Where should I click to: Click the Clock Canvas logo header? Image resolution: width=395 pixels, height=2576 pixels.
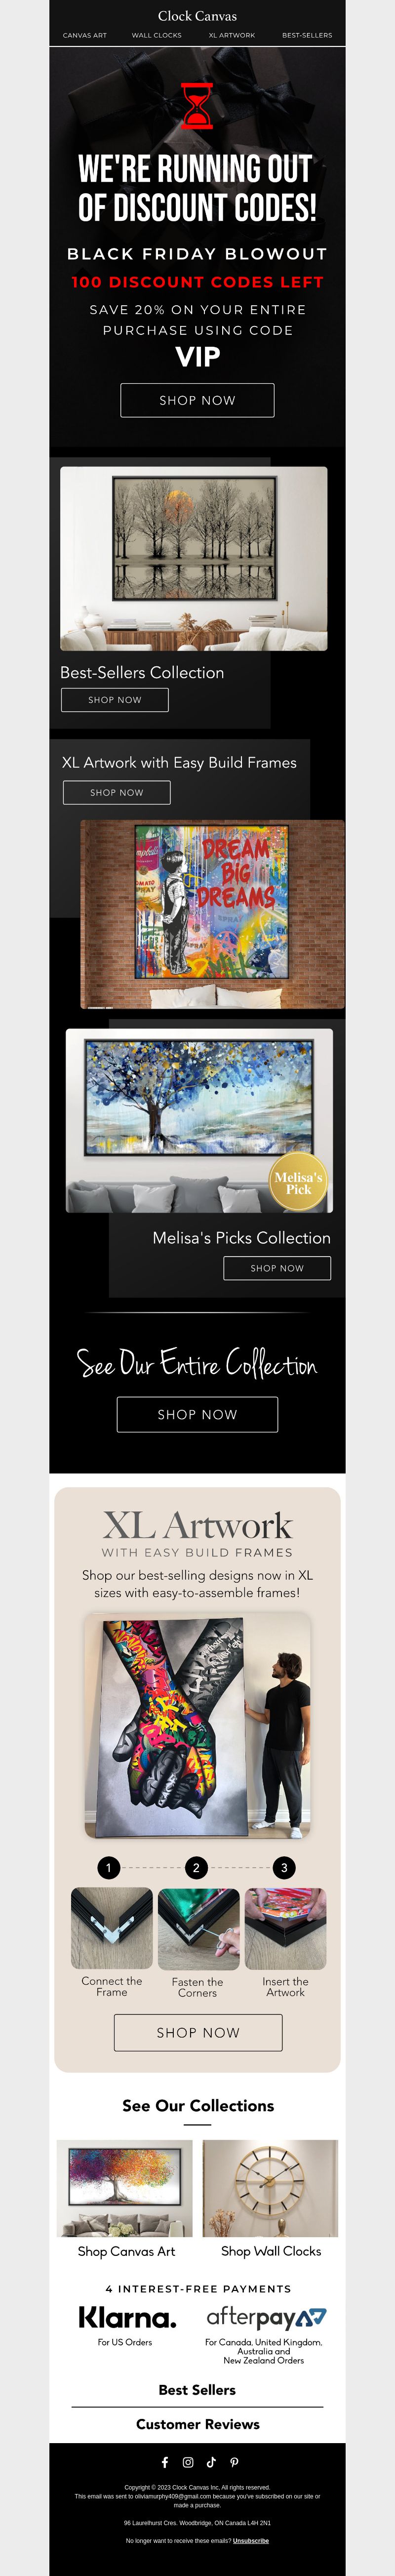pyautogui.click(x=197, y=16)
